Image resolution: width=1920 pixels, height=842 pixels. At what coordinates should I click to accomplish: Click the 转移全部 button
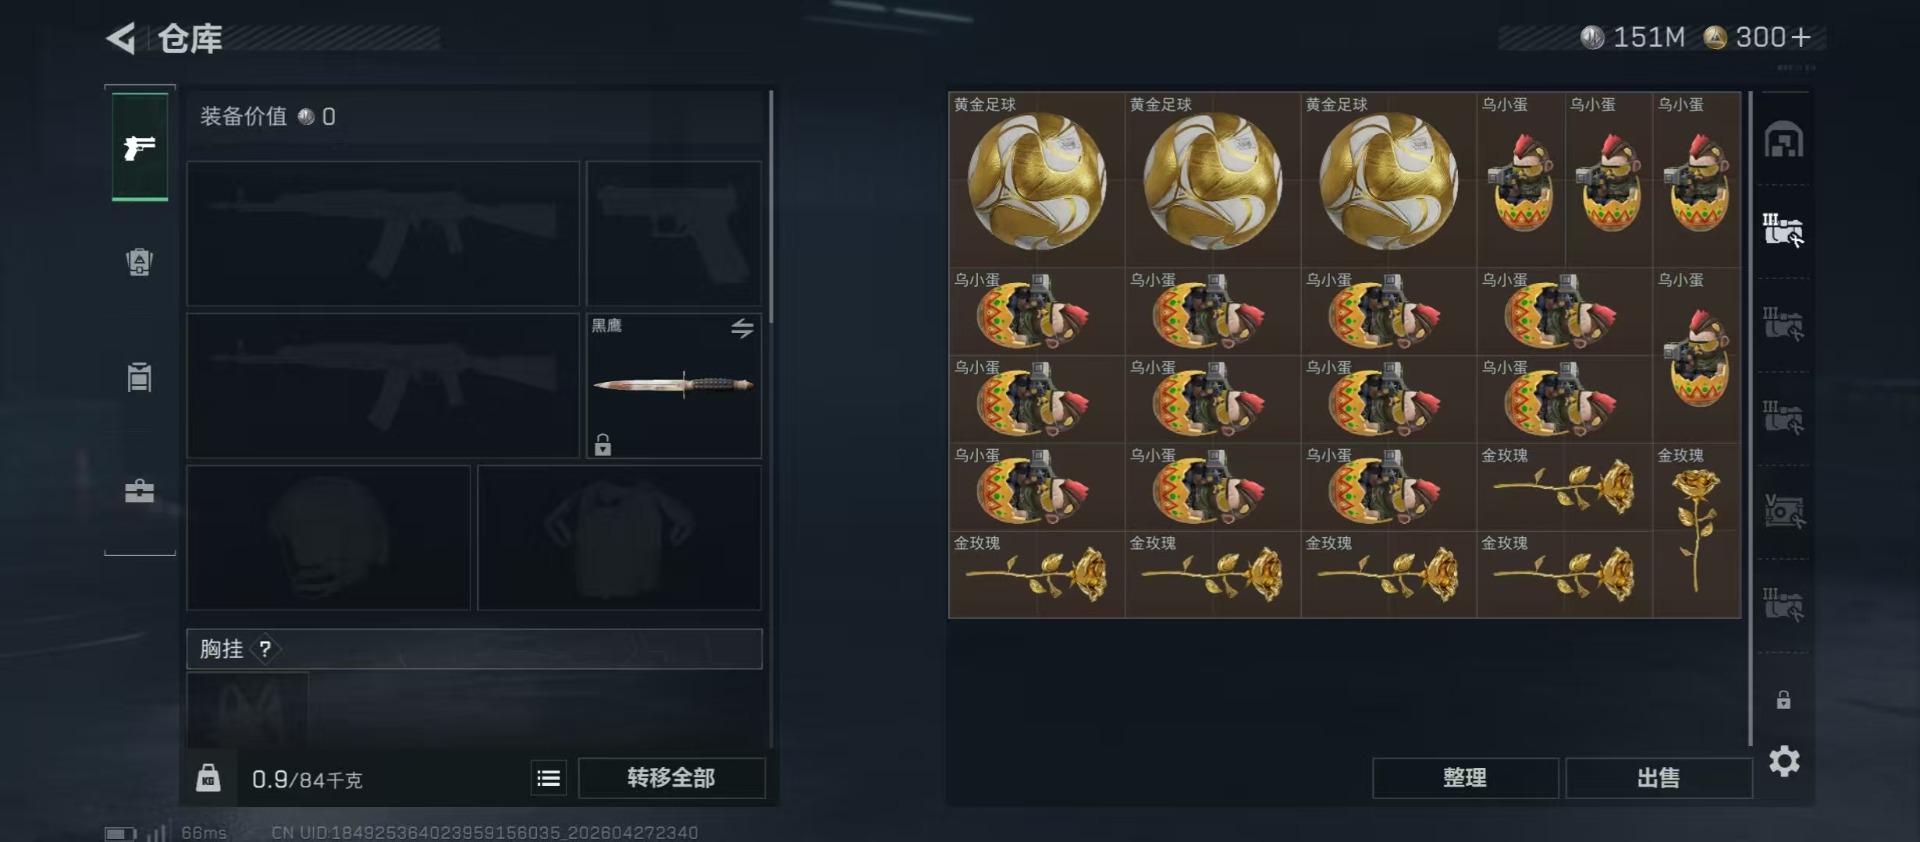[x=671, y=778]
